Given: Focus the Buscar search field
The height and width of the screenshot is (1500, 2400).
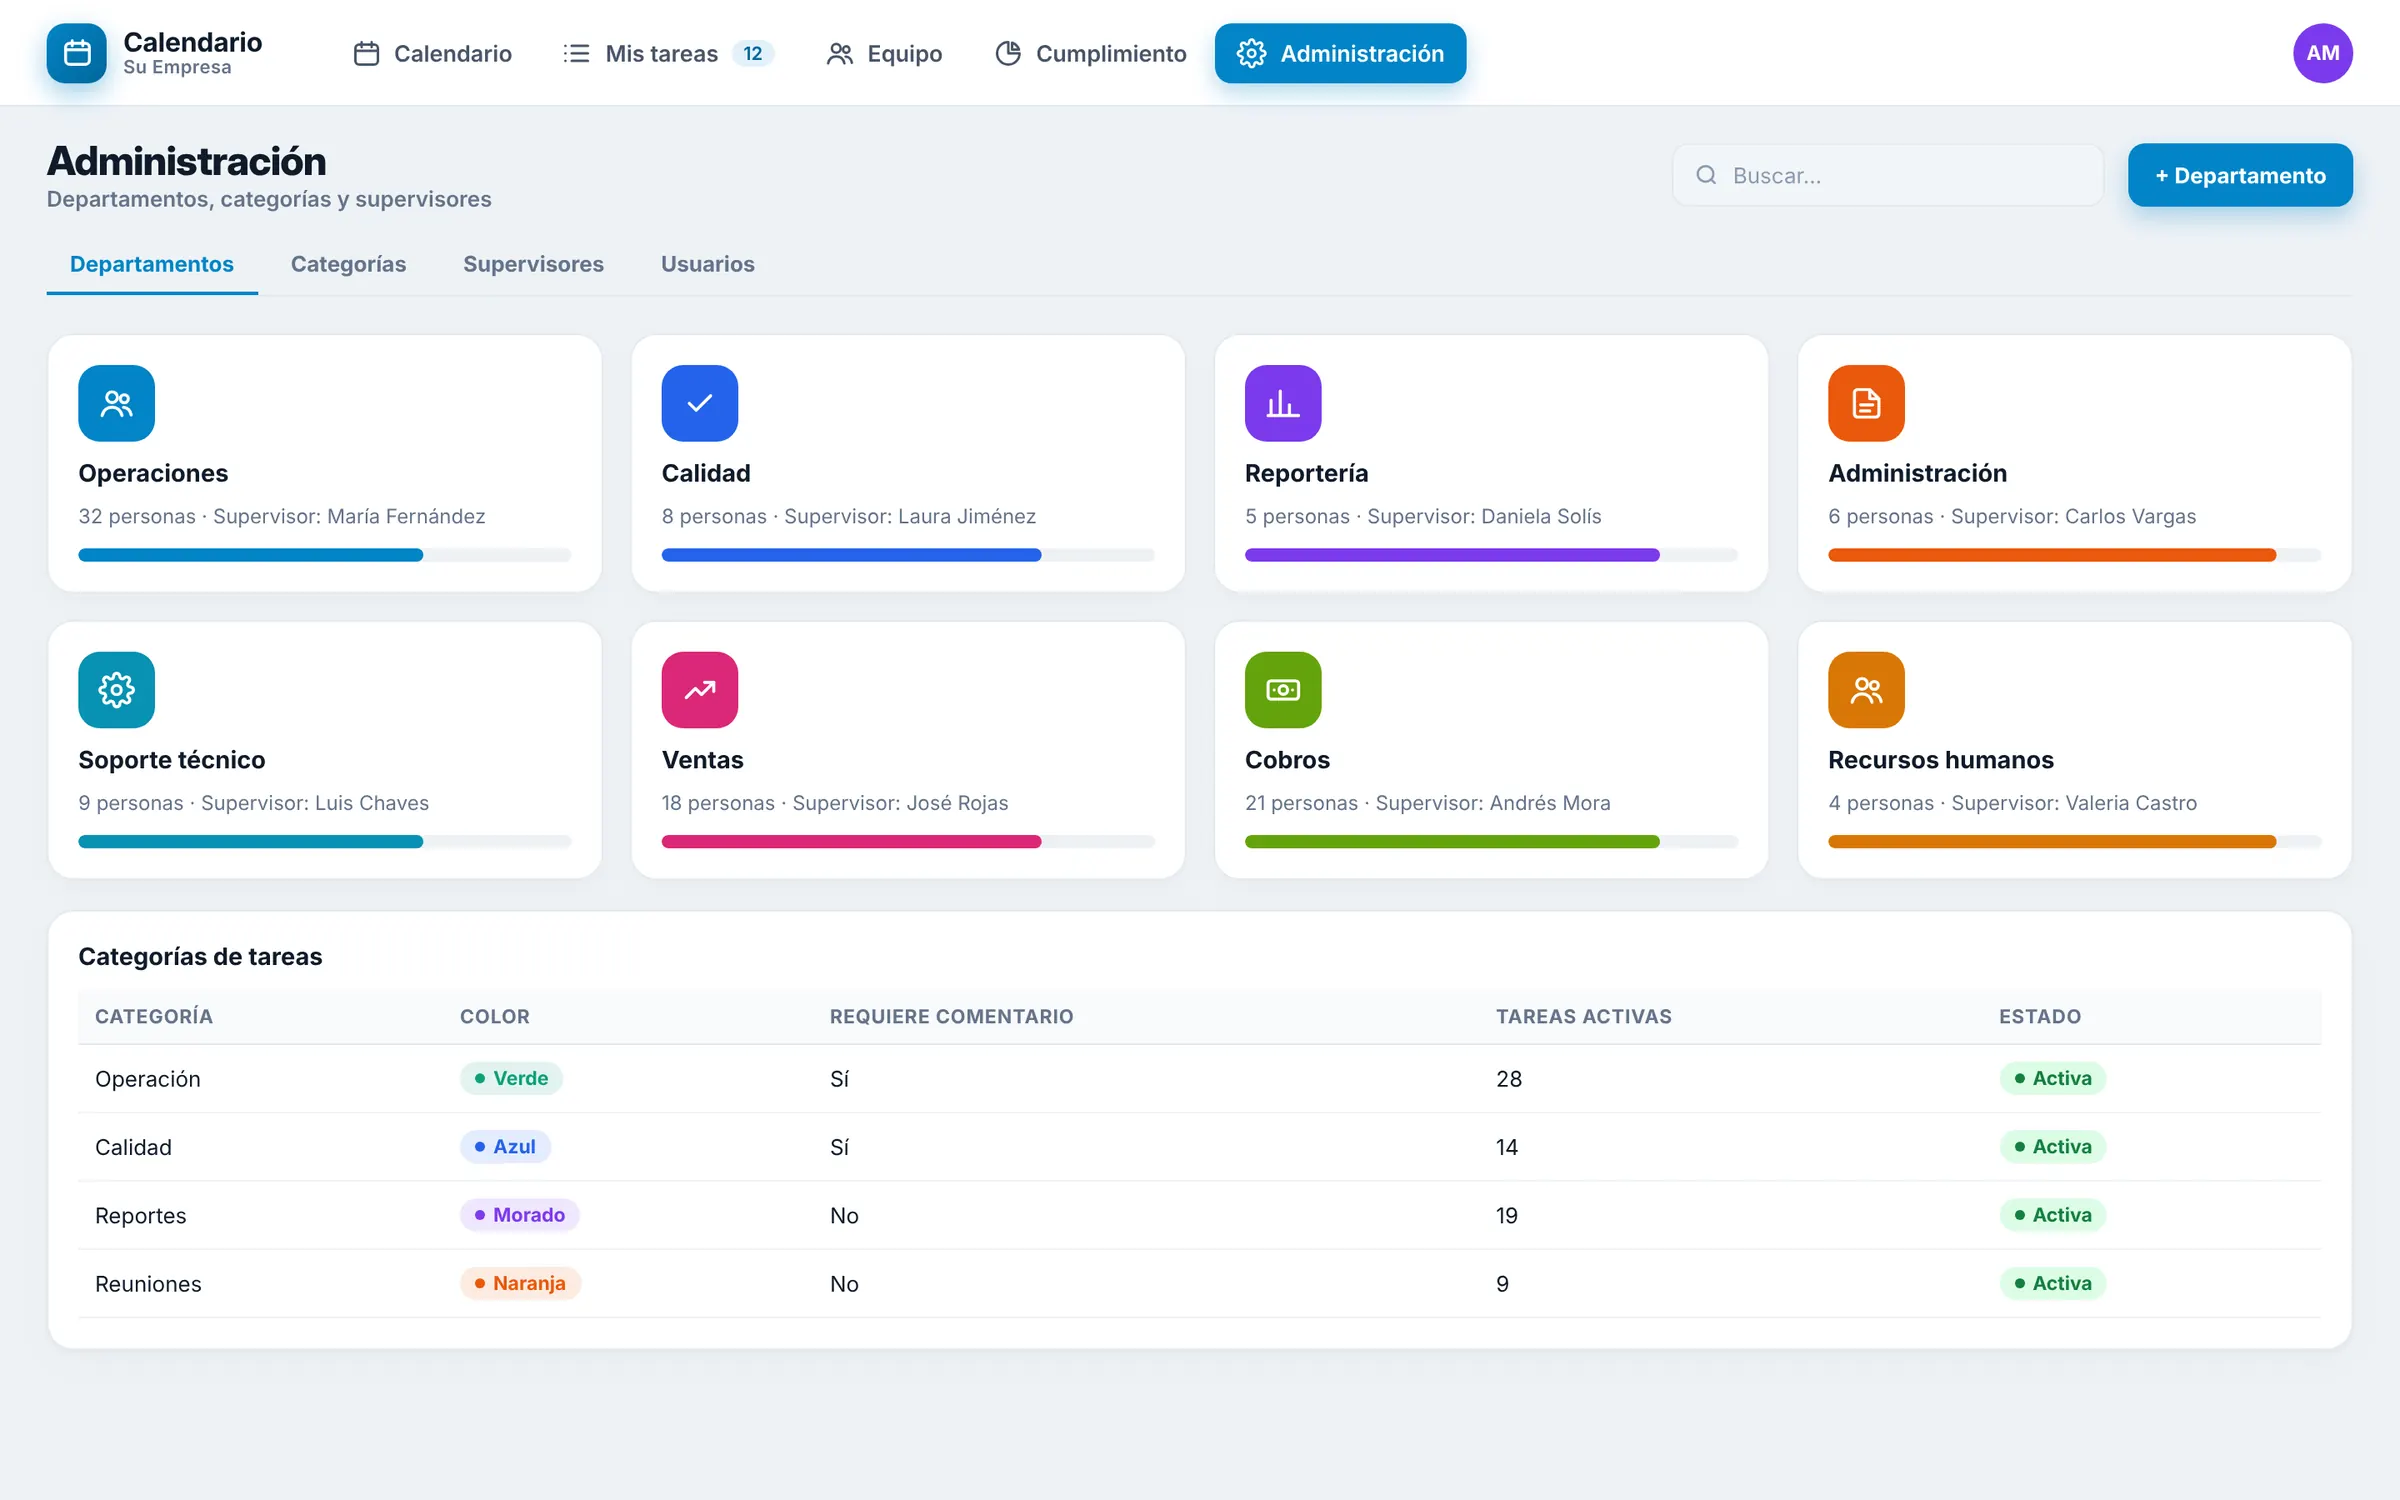Looking at the screenshot, I should (1887, 175).
